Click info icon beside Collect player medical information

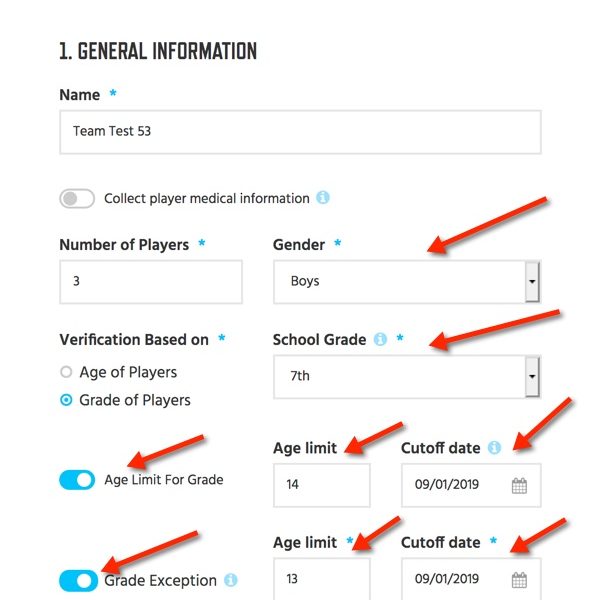[x=323, y=198]
